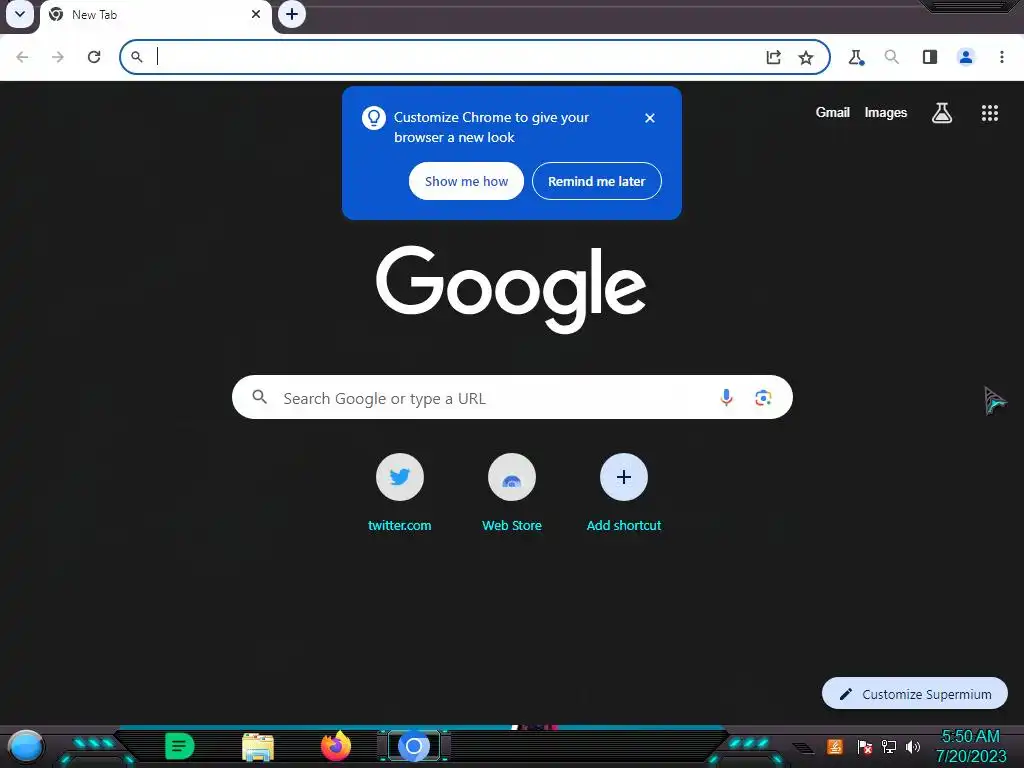Launch Firefox from taskbar
This screenshot has height=768, width=1024.
pos(336,746)
